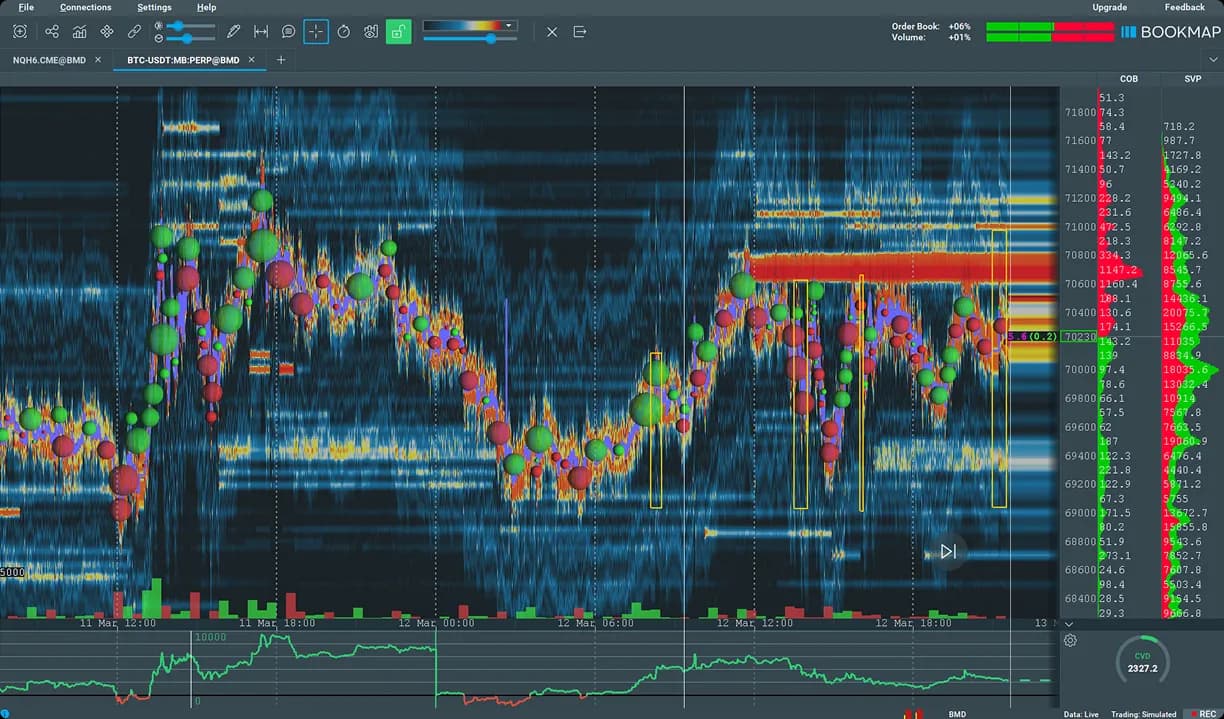Switch to the NQH6.CME@BMD tab
This screenshot has height=719, width=1224.
coord(52,60)
